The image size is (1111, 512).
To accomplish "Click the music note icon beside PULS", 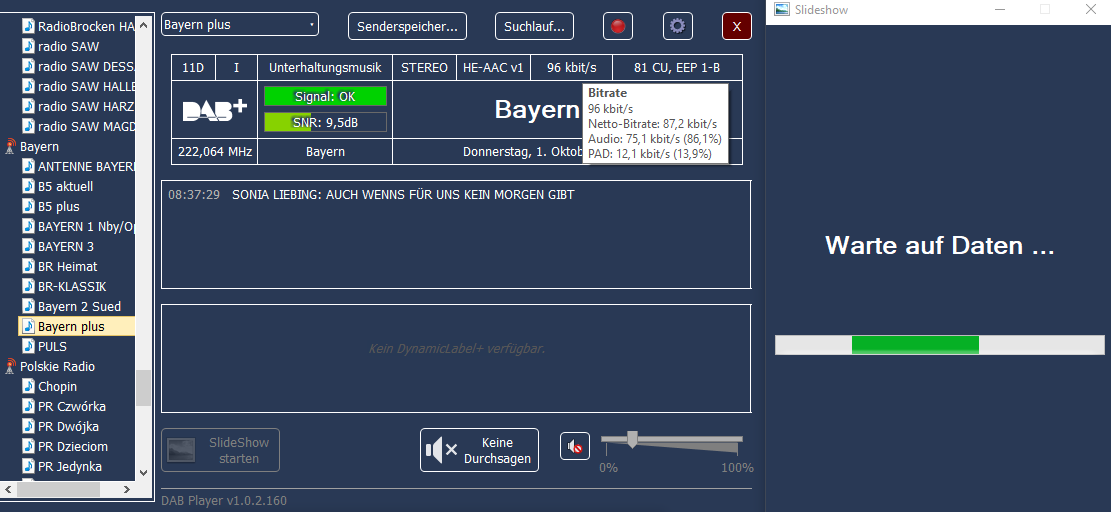I will 28,347.
